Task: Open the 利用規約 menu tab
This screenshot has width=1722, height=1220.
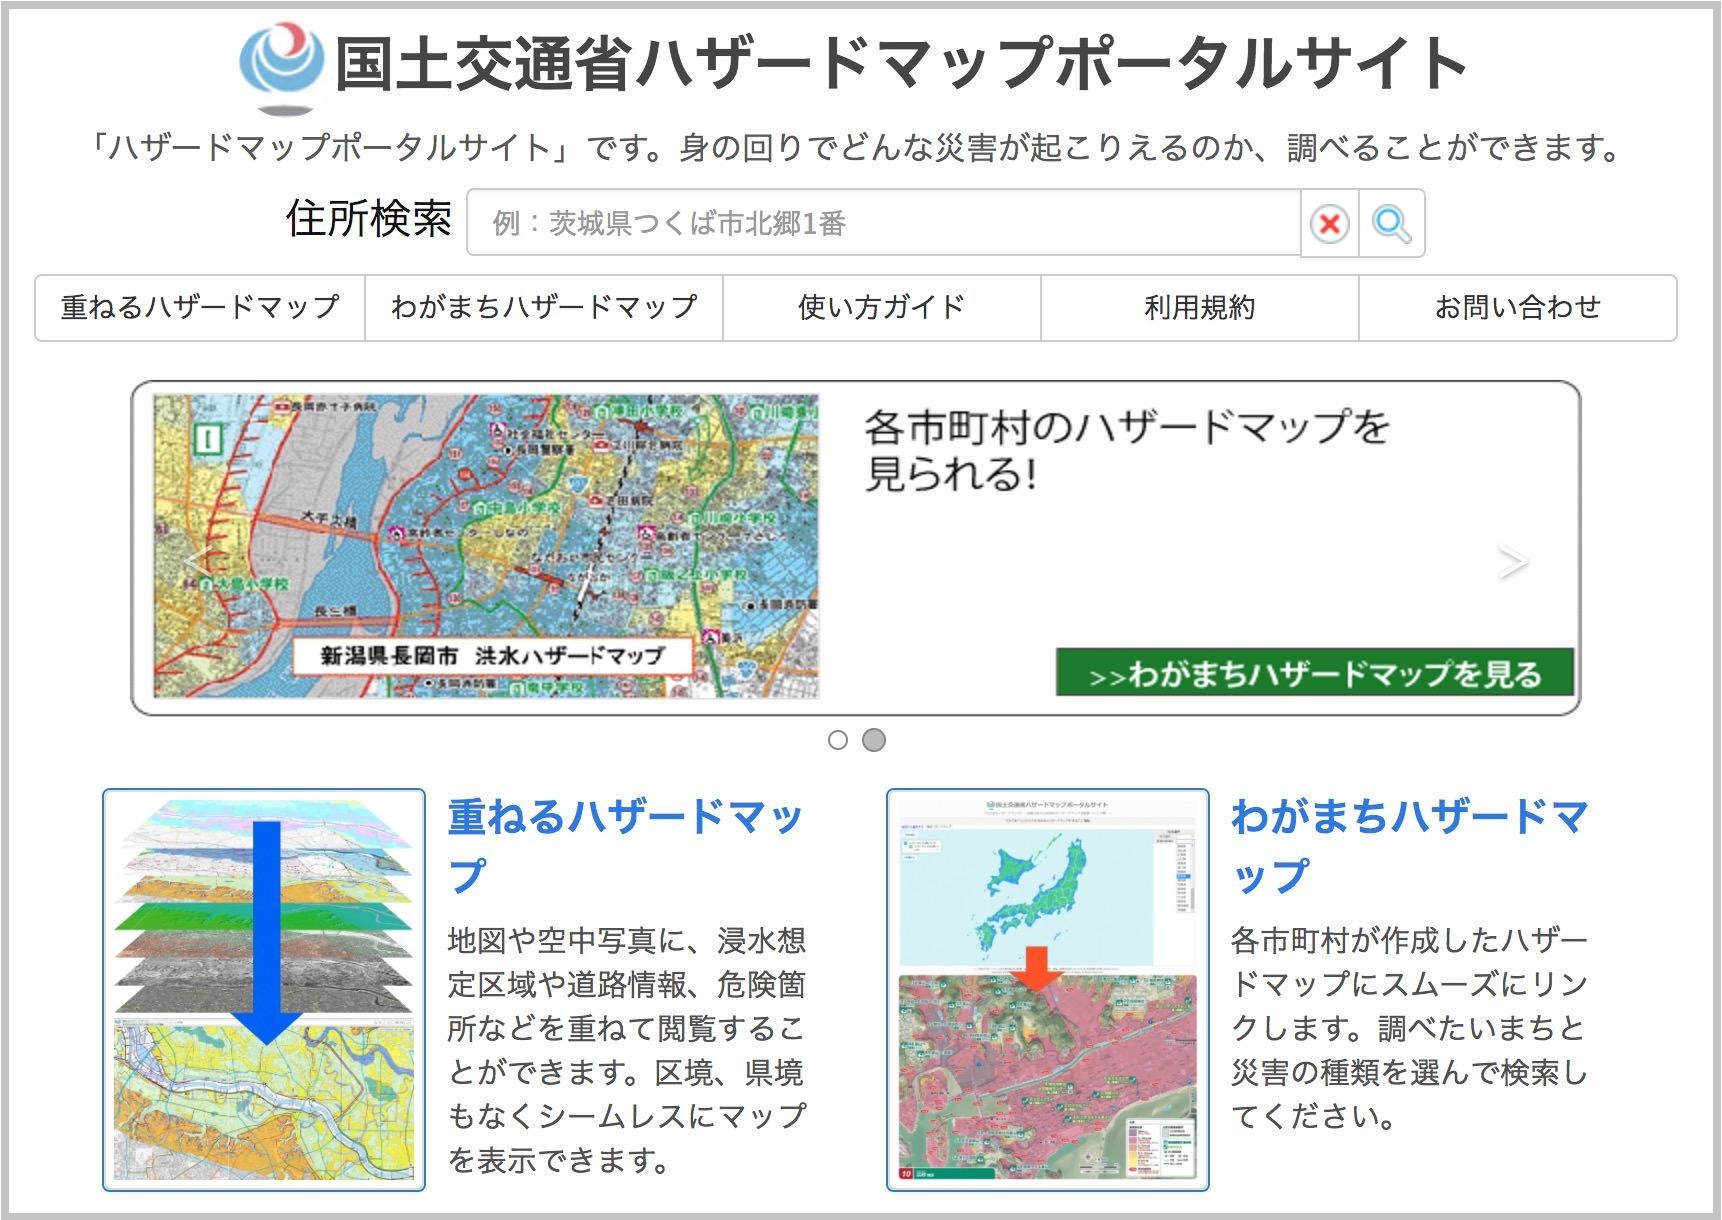Action: pos(1200,308)
